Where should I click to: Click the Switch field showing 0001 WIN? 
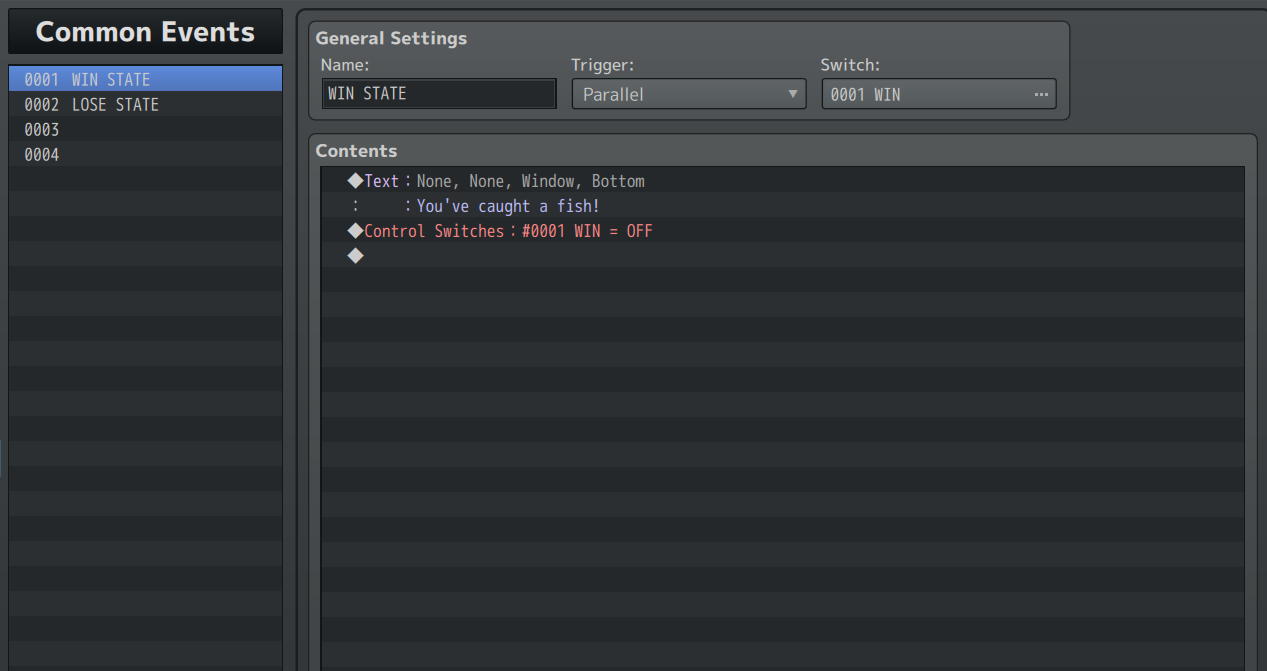pyautogui.click(x=939, y=94)
